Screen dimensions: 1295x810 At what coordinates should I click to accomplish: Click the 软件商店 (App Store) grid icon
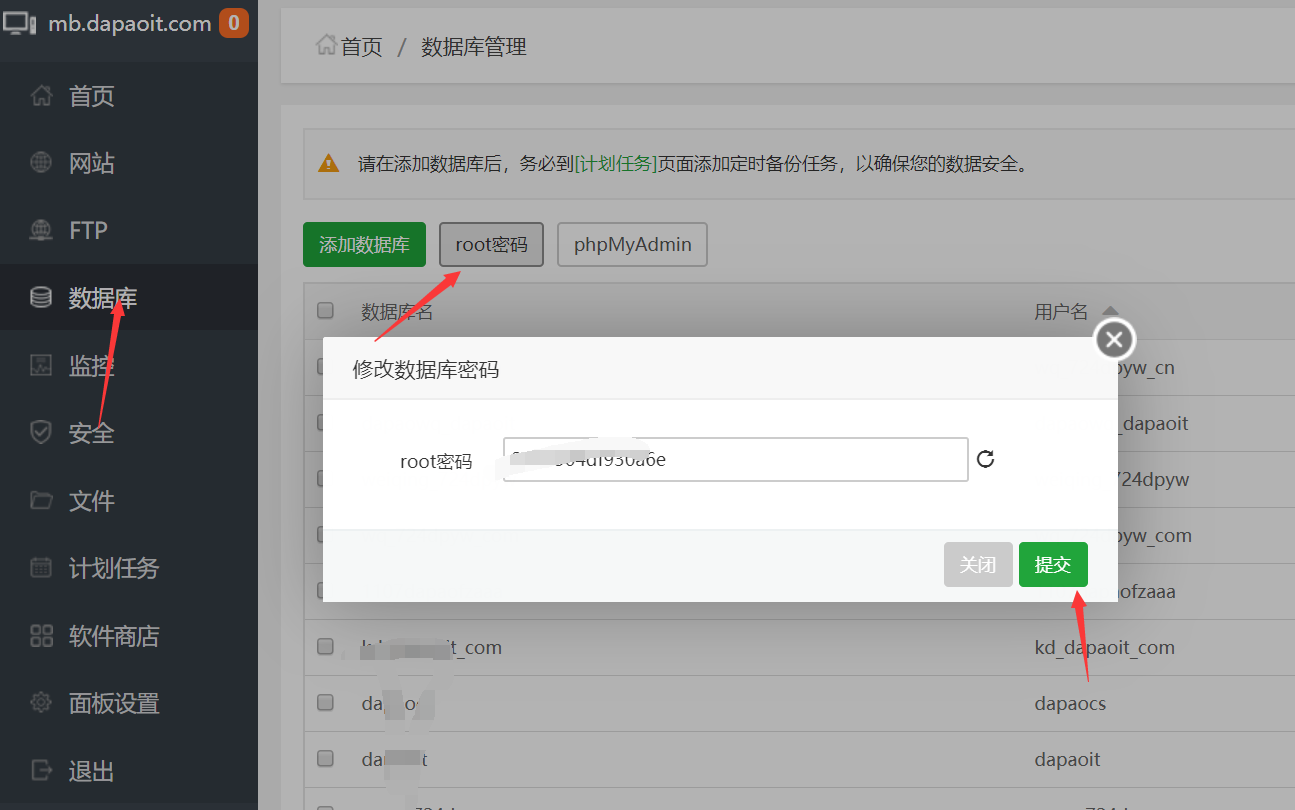40,635
